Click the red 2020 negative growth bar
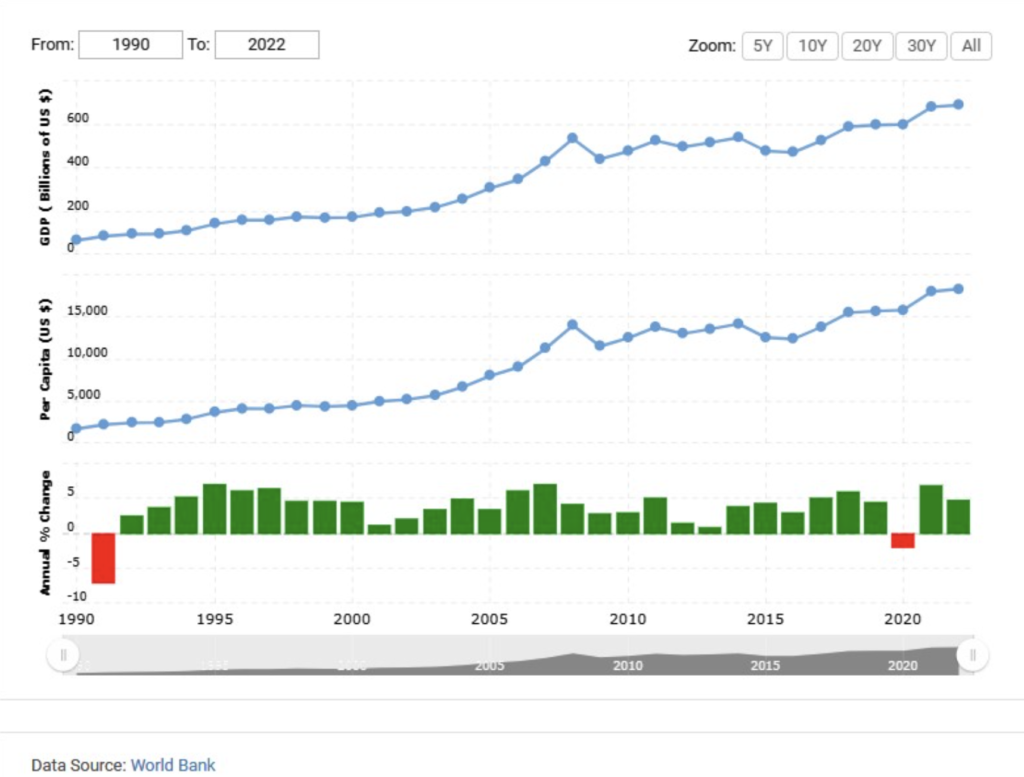This screenshot has height=777, width=1024. tap(903, 540)
